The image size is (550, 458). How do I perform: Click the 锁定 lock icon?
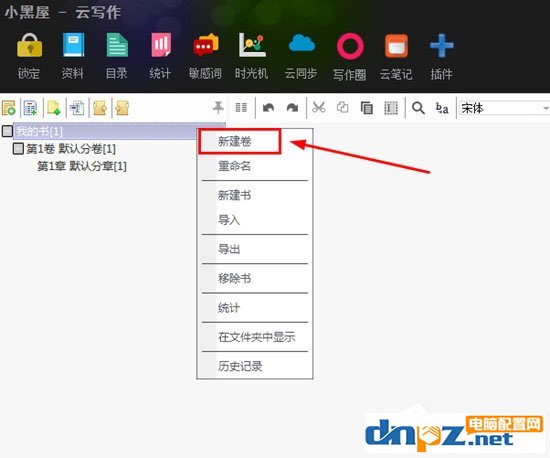(29, 45)
